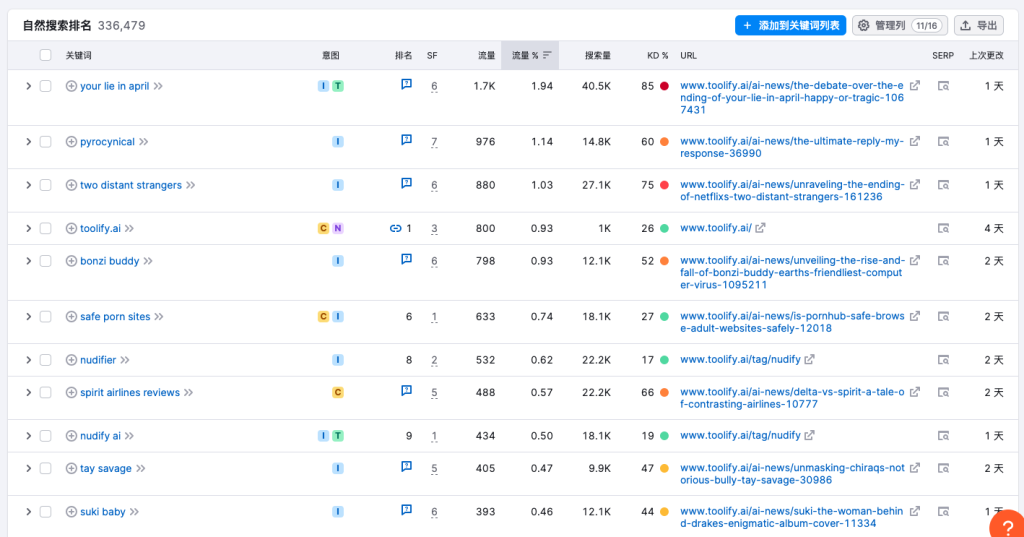This screenshot has width=1024, height=537.
Task: Expand the two distant strangers row
Action: click(28, 186)
